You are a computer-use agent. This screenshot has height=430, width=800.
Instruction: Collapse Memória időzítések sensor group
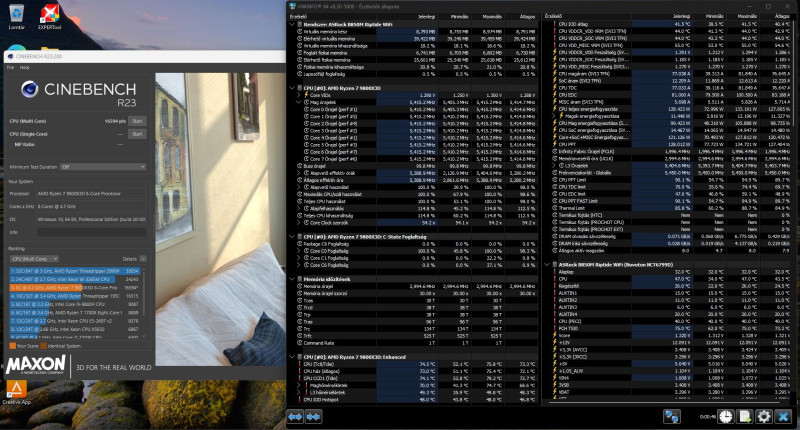[x=292, y=279]
